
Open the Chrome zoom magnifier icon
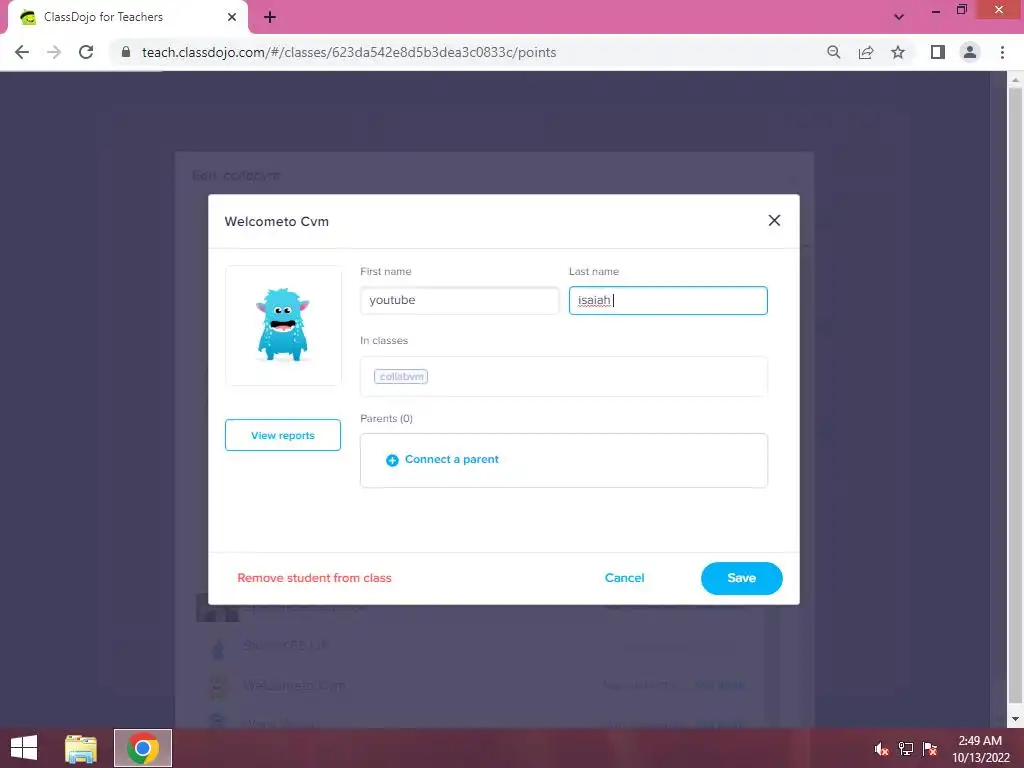[833, 52]
